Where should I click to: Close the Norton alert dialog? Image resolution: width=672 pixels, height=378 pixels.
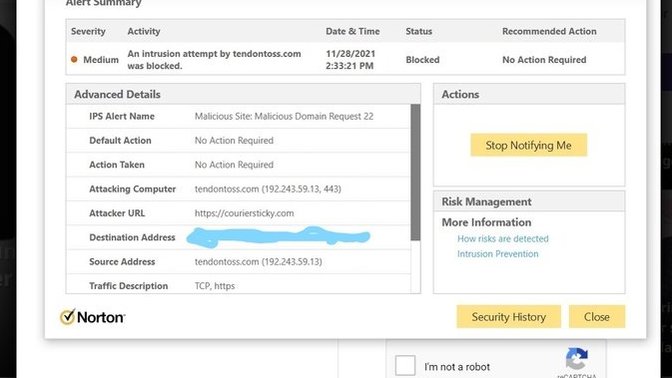(597, 317)
